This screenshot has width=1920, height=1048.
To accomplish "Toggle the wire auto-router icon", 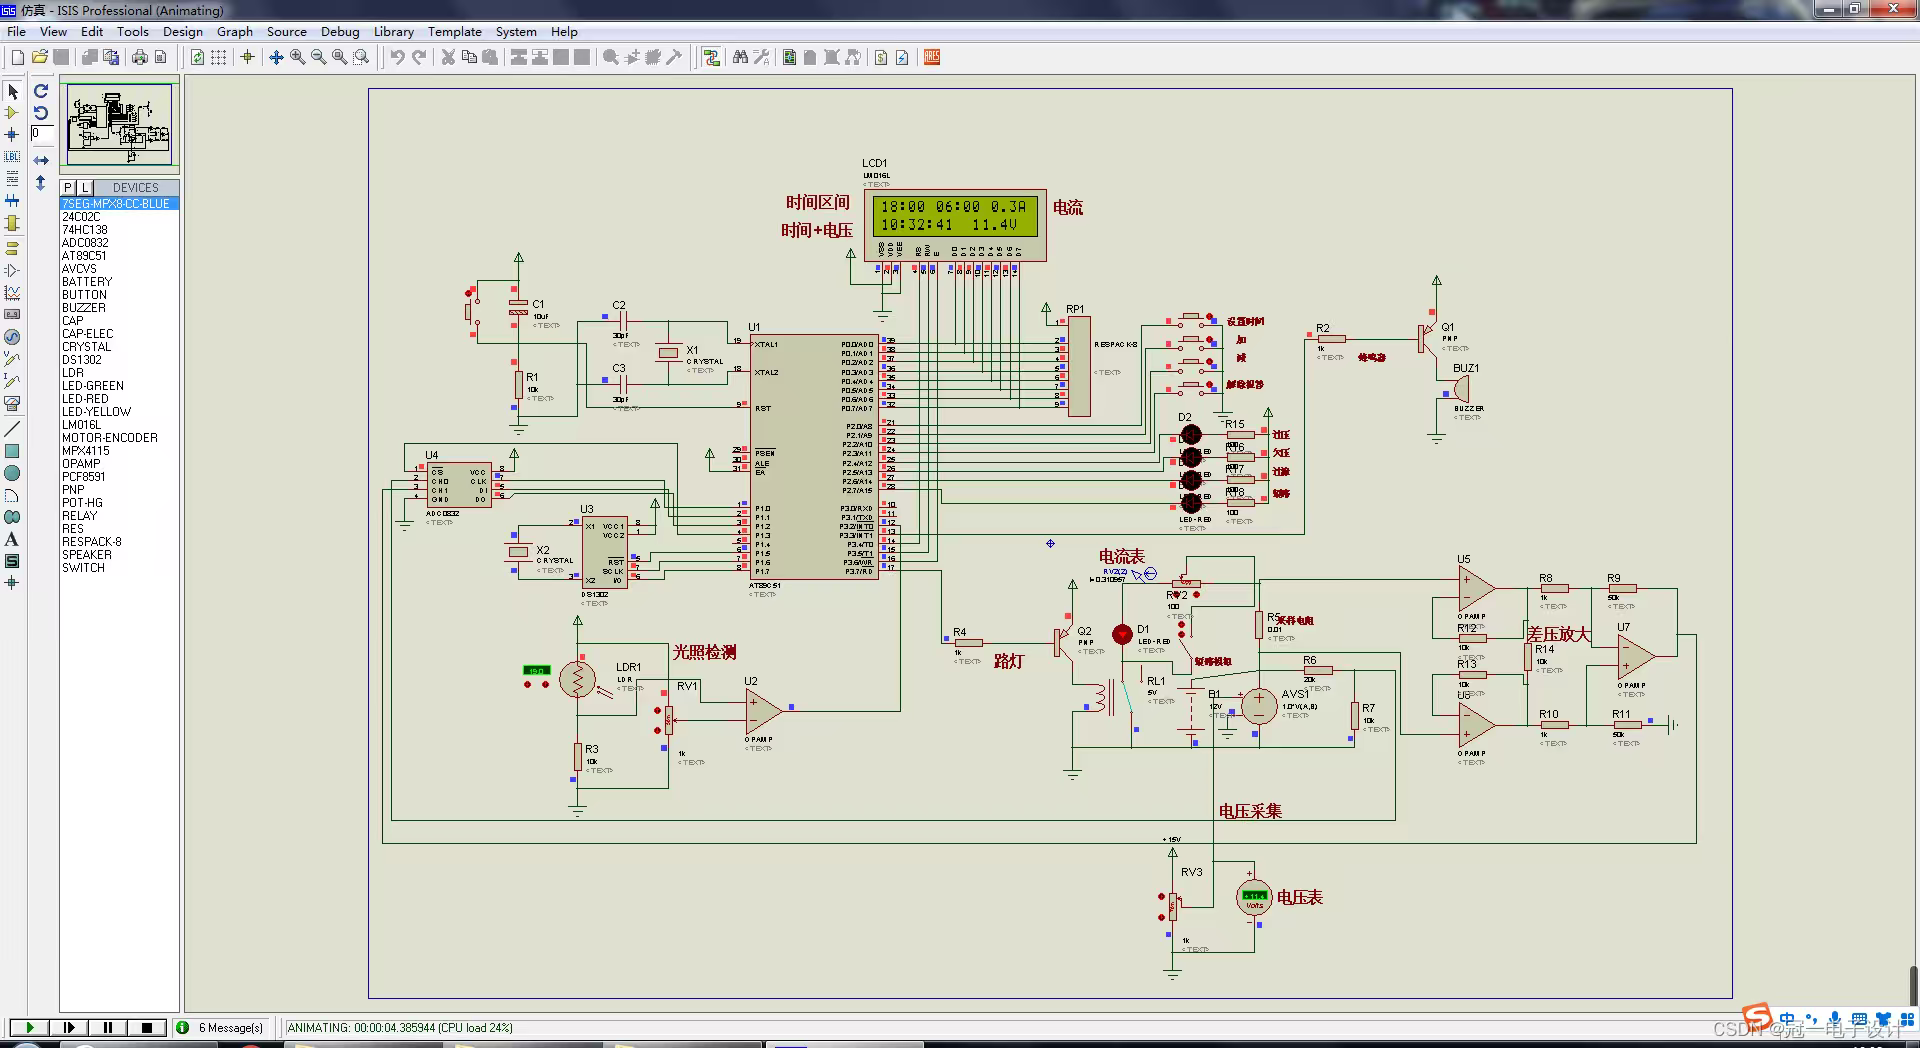I will [711, 57].
